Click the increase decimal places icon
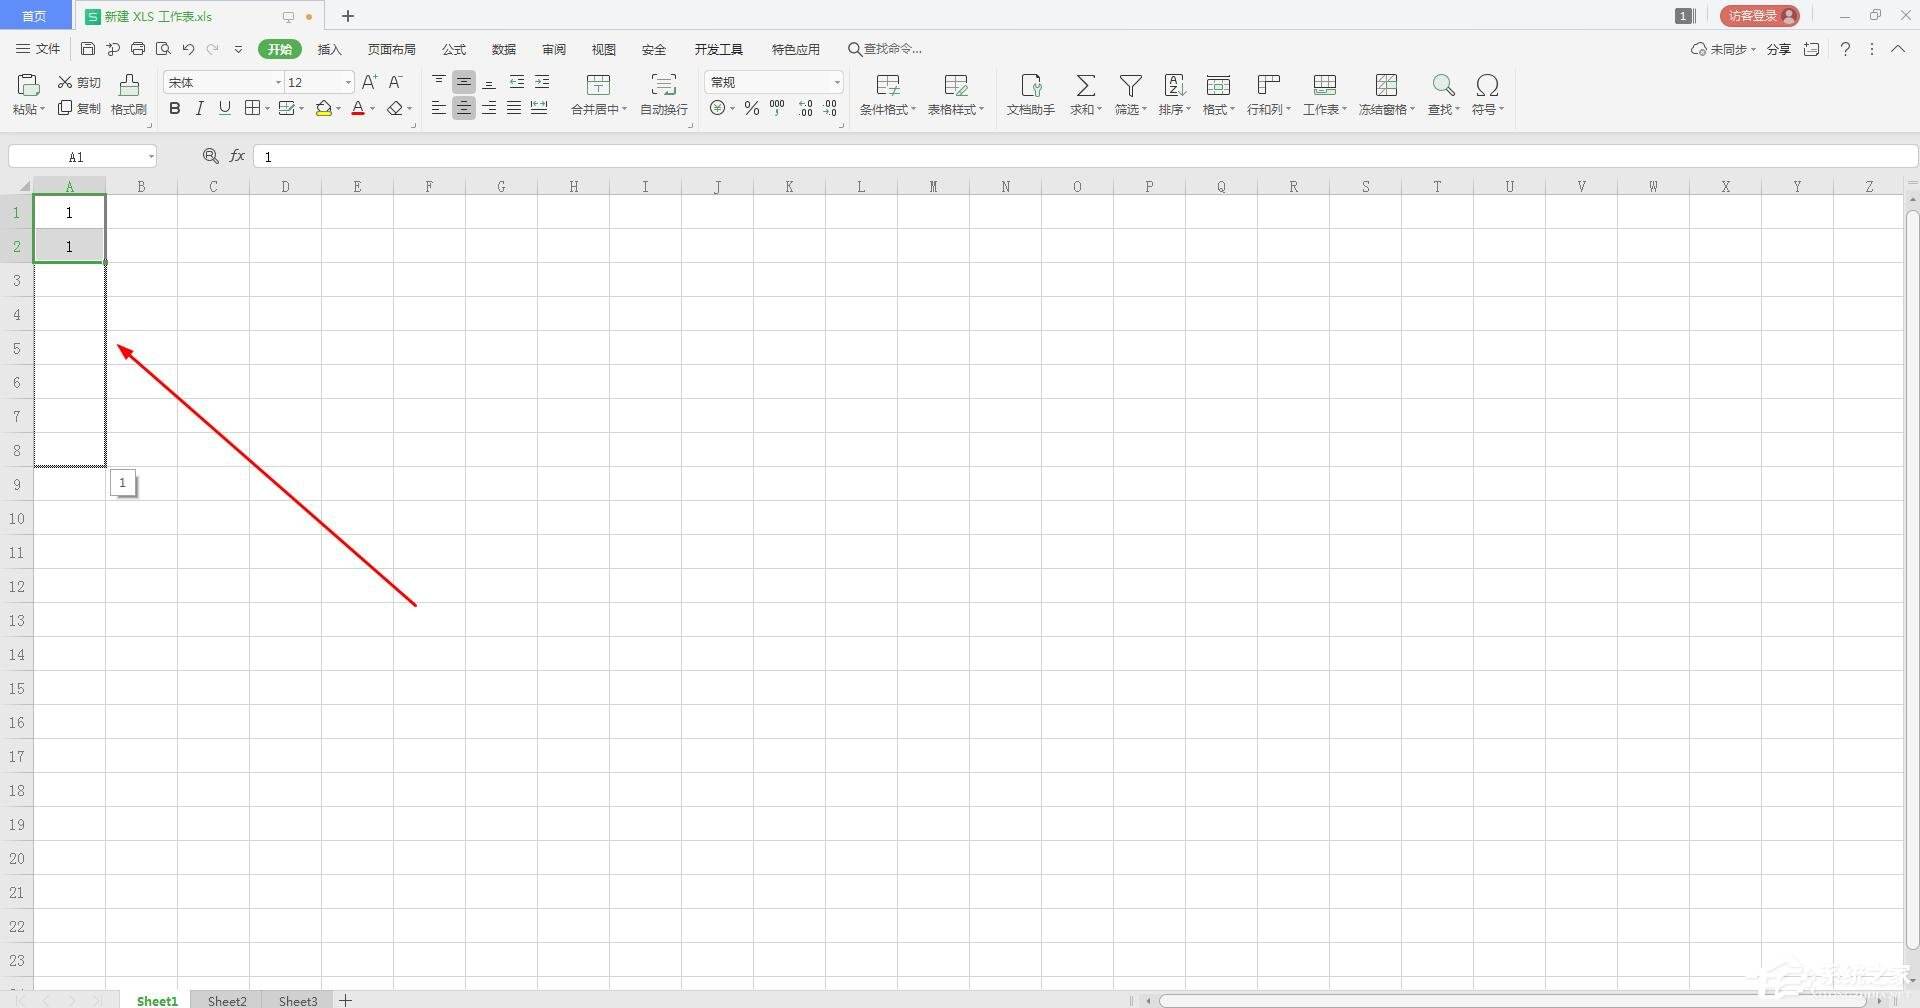1920x1008 pixels. point(805,108)
